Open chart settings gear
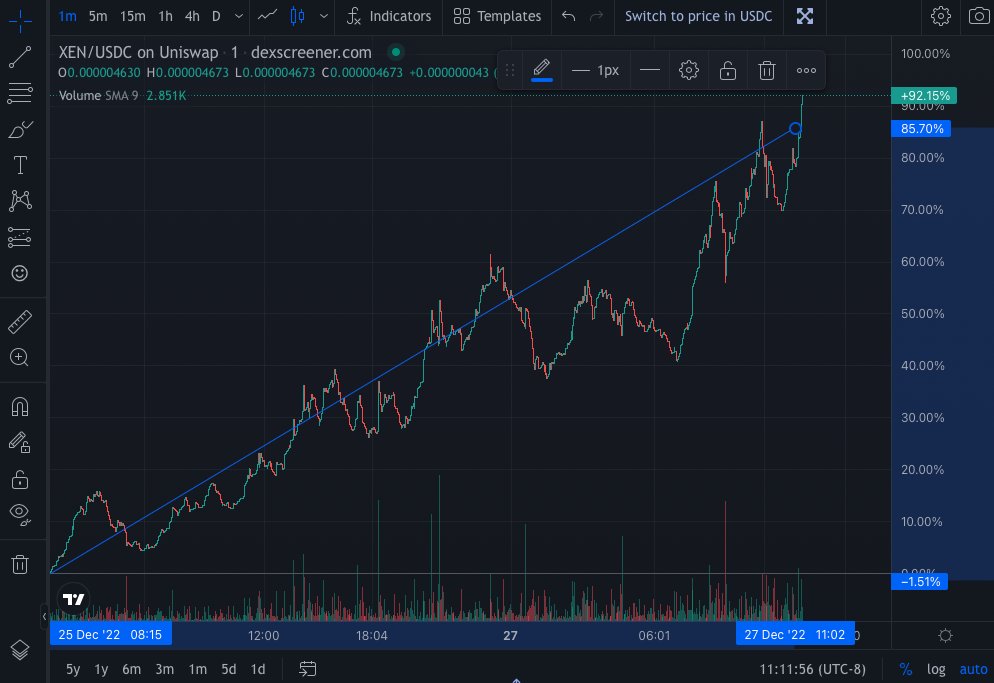The image size is (994, 683). pos(941,16)
